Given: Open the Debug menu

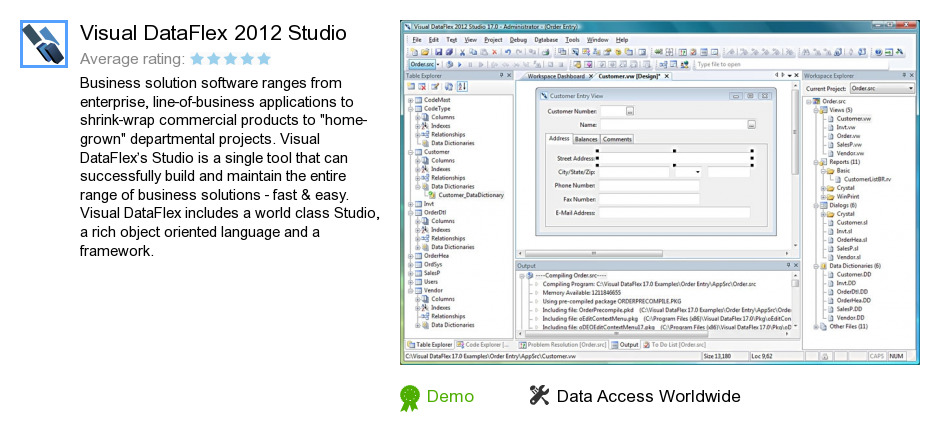Looking at the screenshot, I should pyautogui.click(x=518, y=40).
